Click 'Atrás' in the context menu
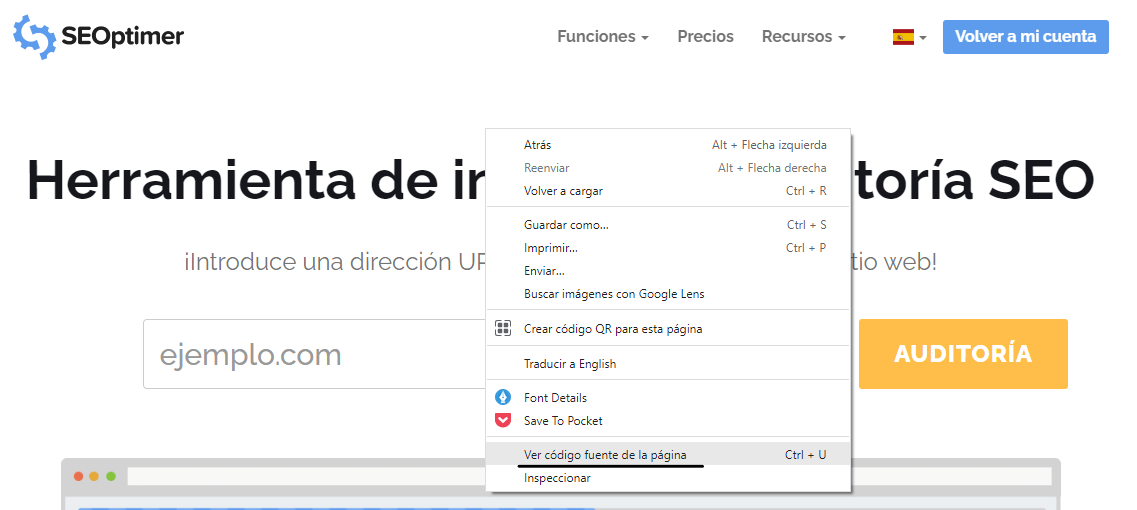 point(537,145)
